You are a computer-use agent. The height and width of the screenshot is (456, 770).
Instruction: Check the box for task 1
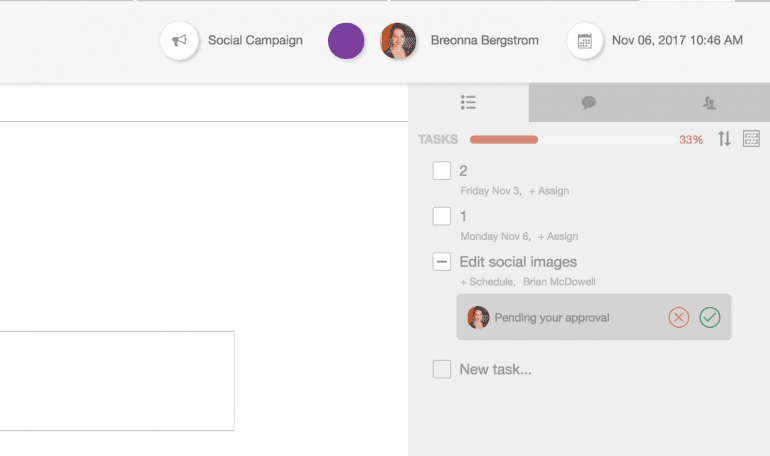point(442,216)
